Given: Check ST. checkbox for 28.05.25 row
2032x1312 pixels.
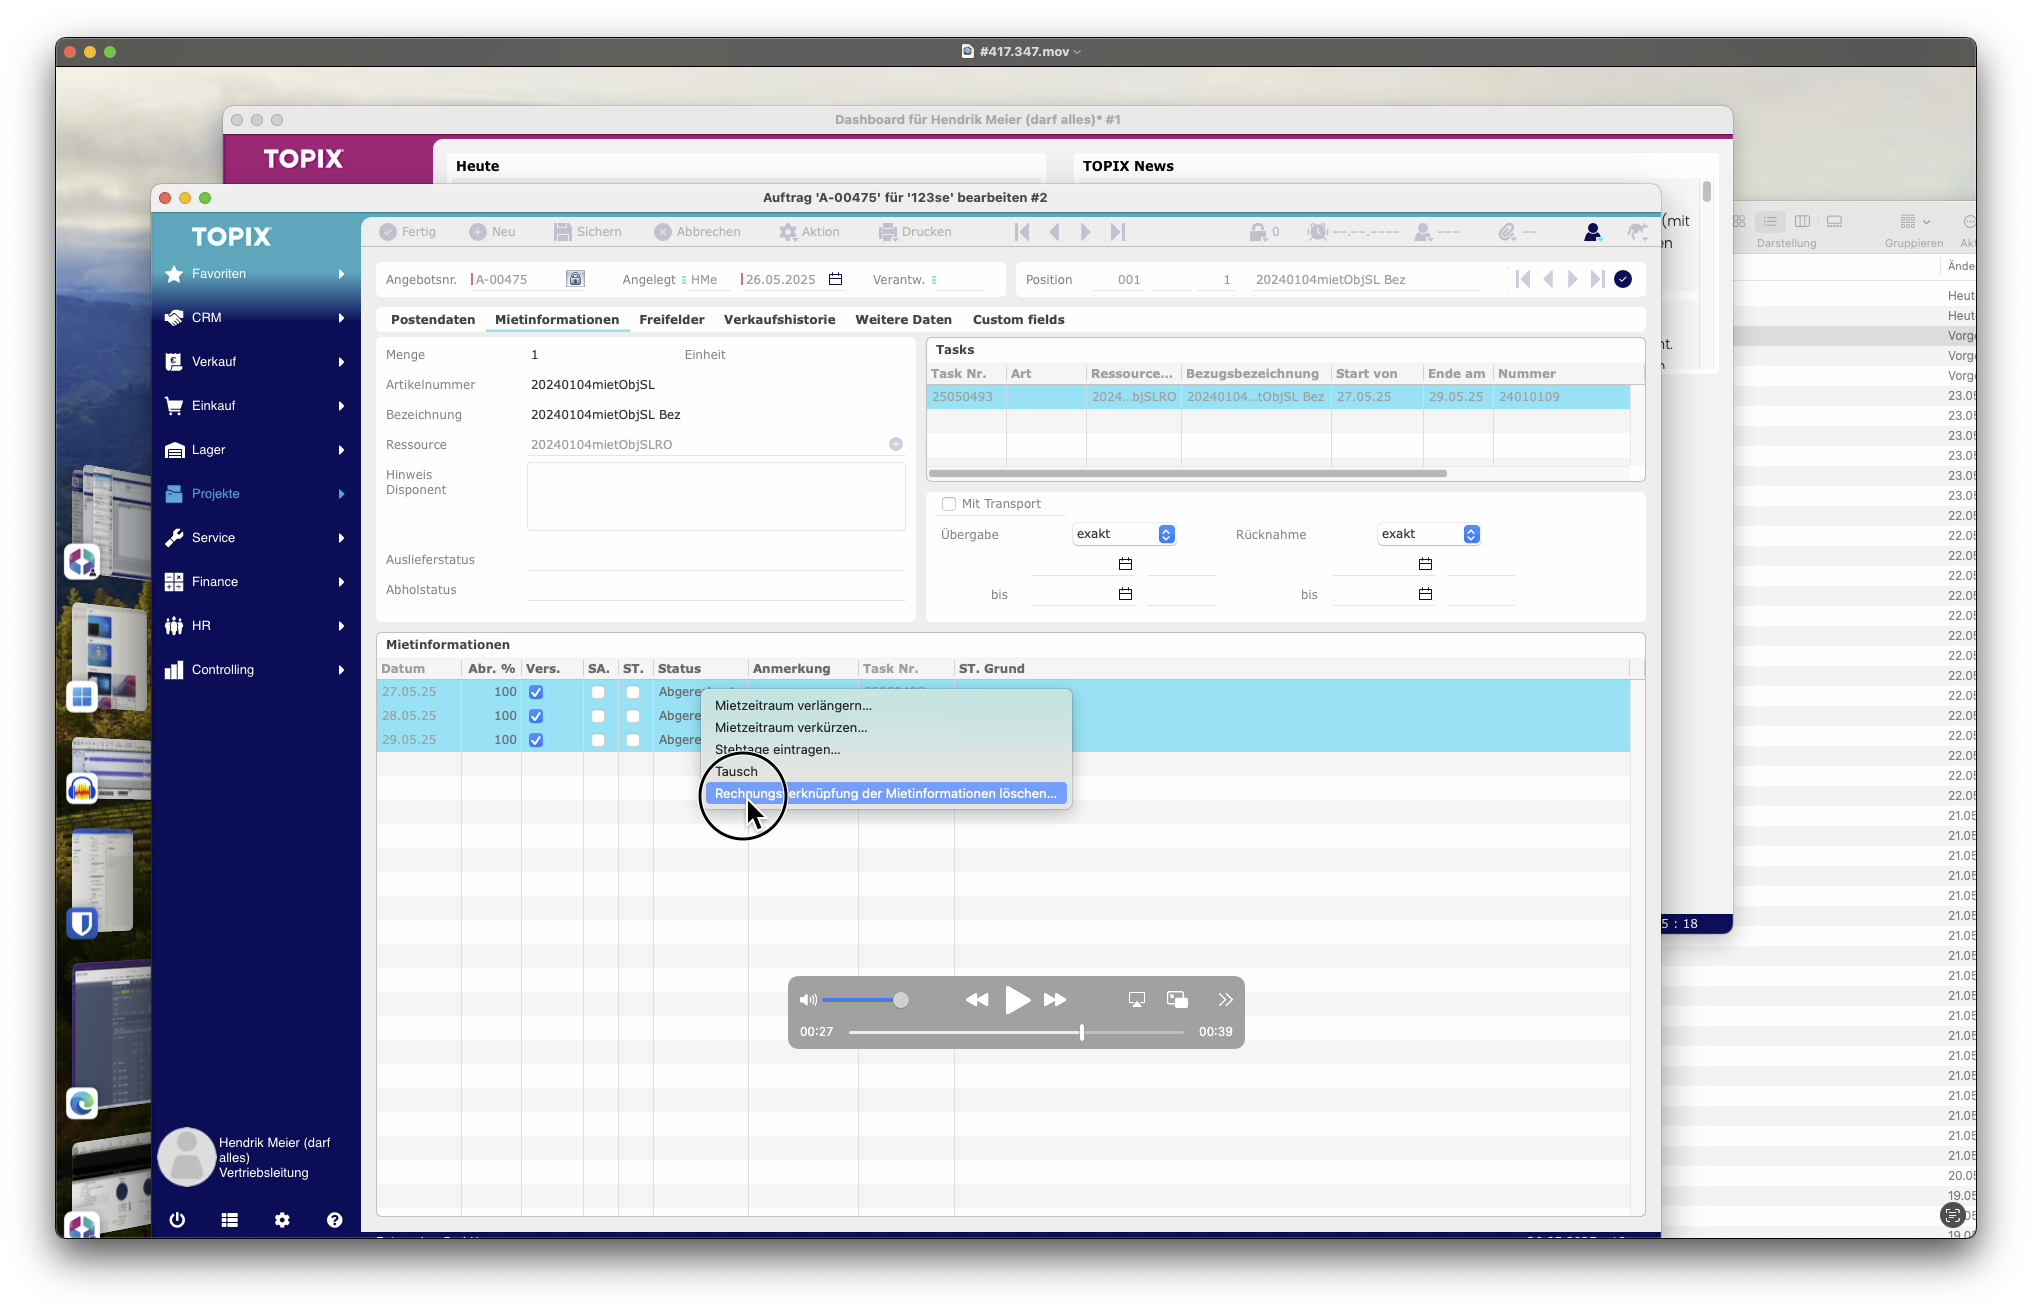Looking at the screenshot, I should (633, 716).
